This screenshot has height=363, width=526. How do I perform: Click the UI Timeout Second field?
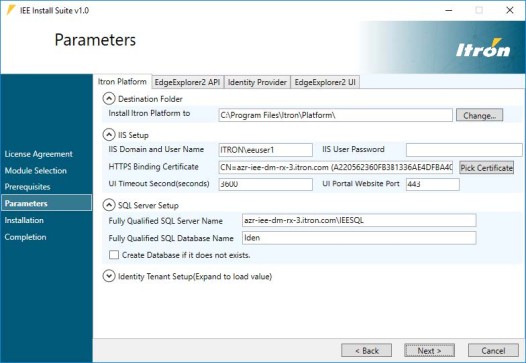[x=266, y=184]
